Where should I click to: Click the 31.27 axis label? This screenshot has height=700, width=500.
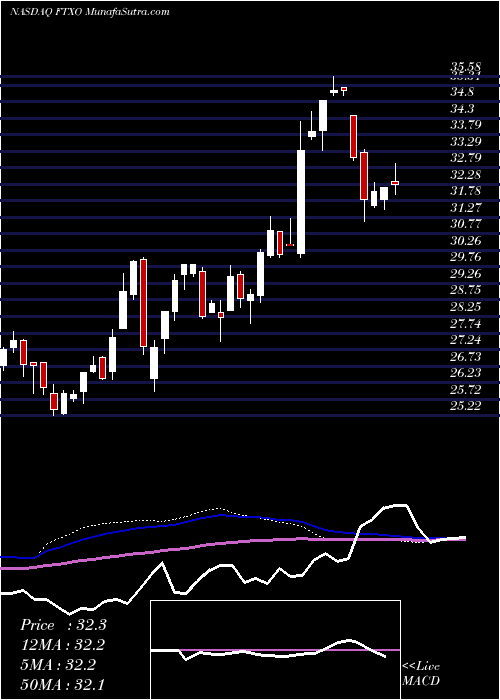point(466,208)
